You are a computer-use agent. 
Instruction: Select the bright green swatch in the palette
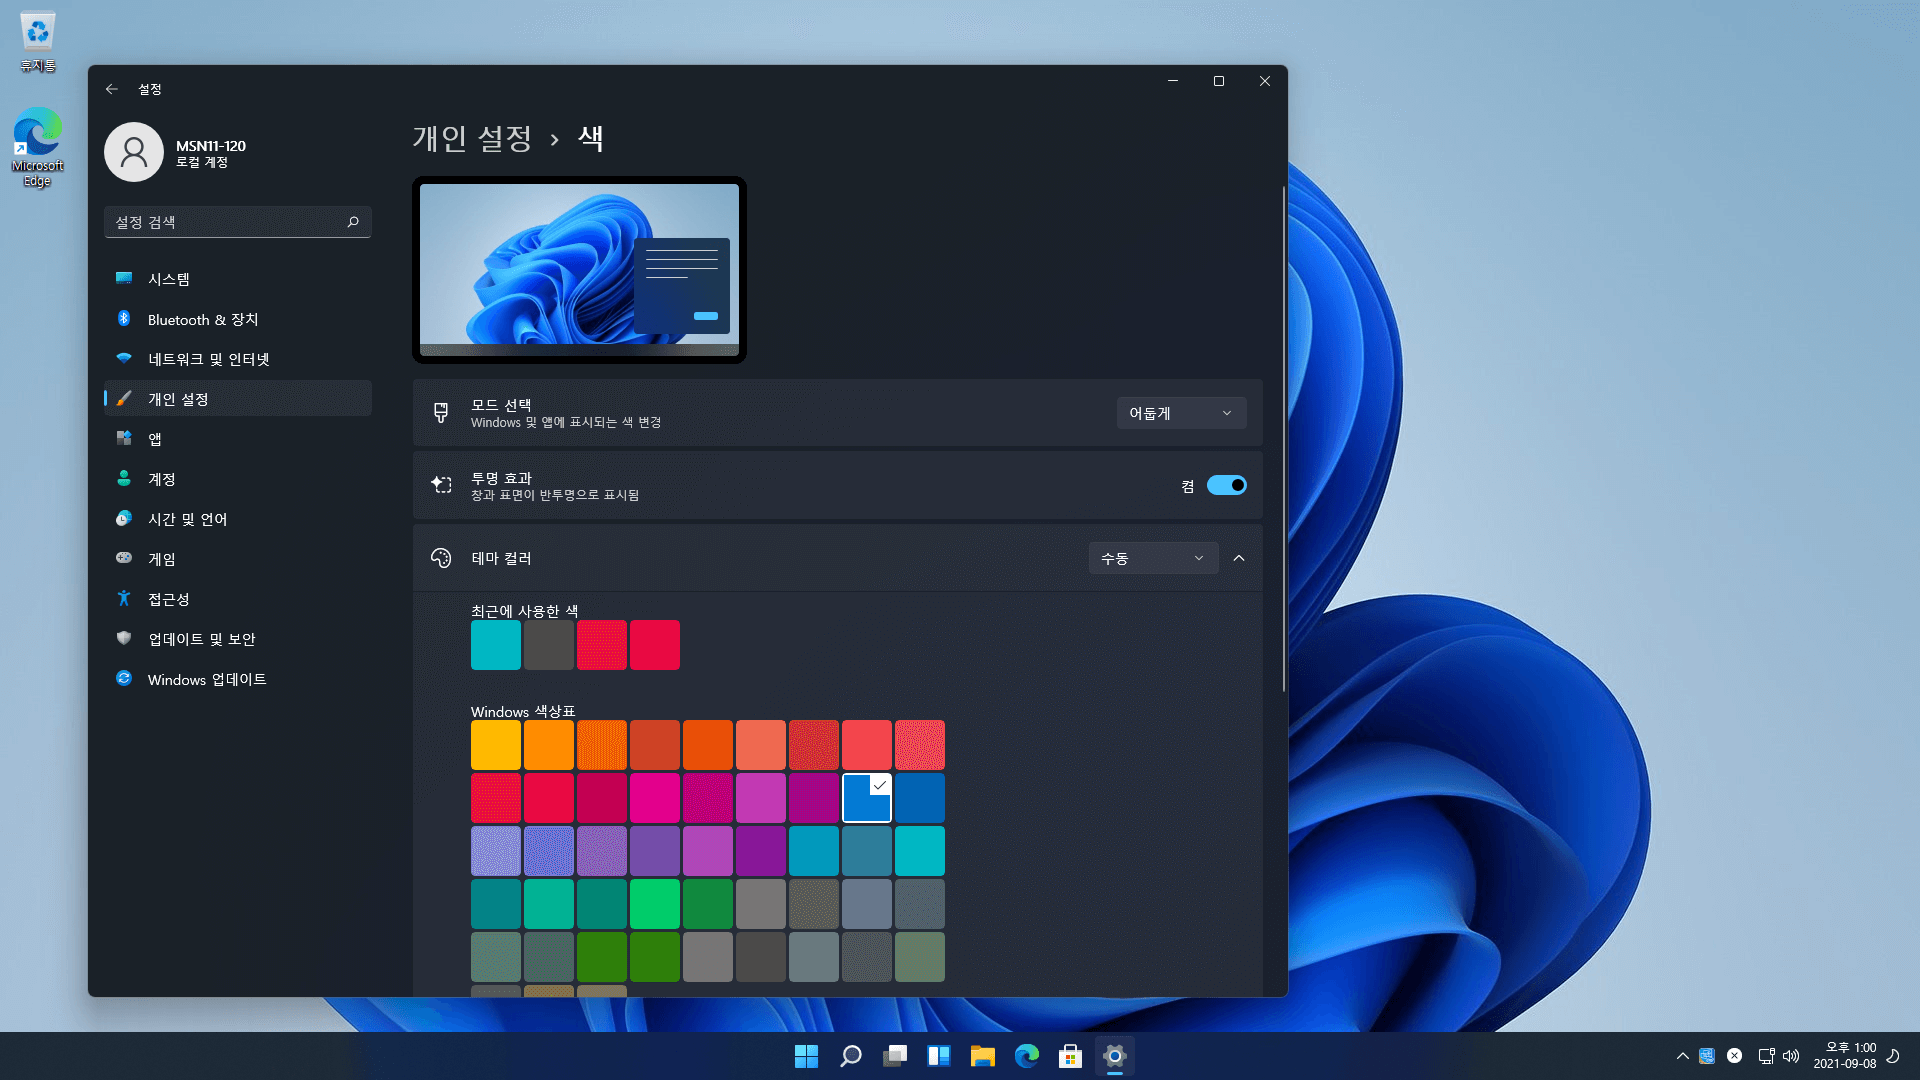tap(655, 904)
